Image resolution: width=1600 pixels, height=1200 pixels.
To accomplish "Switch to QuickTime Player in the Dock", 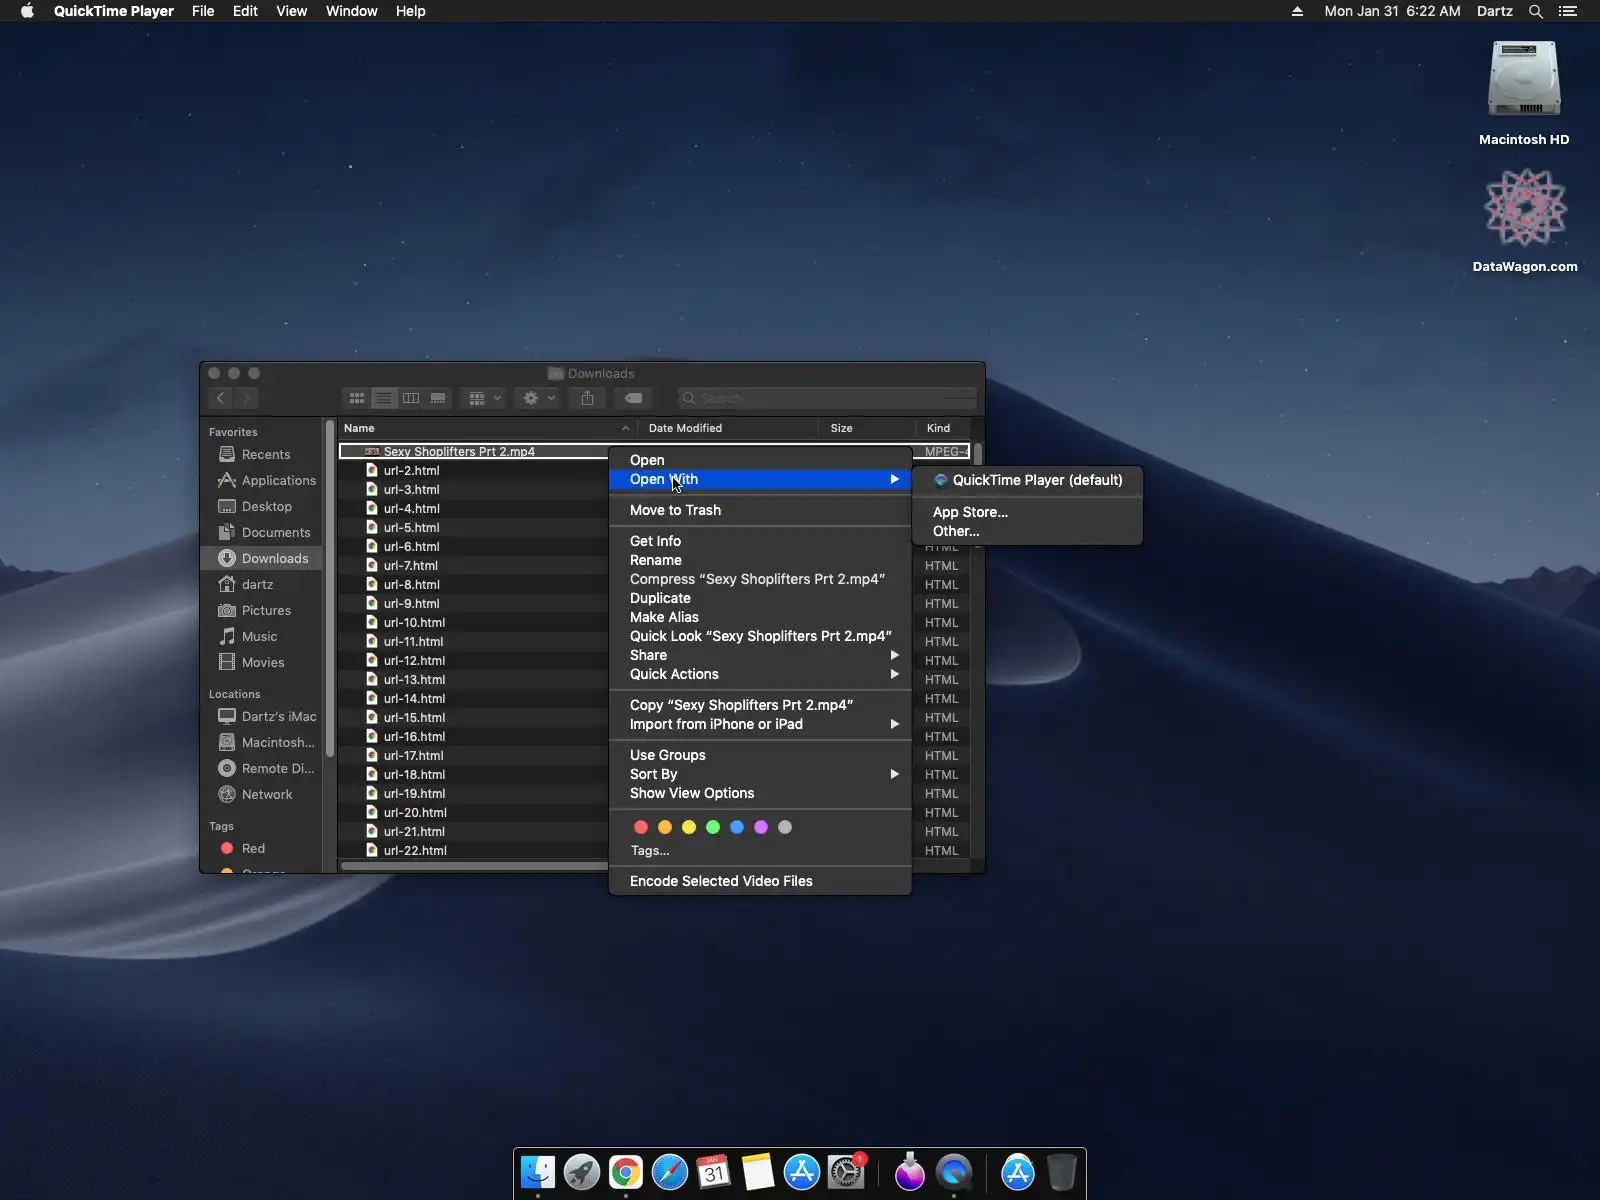I will point(954,1172).
